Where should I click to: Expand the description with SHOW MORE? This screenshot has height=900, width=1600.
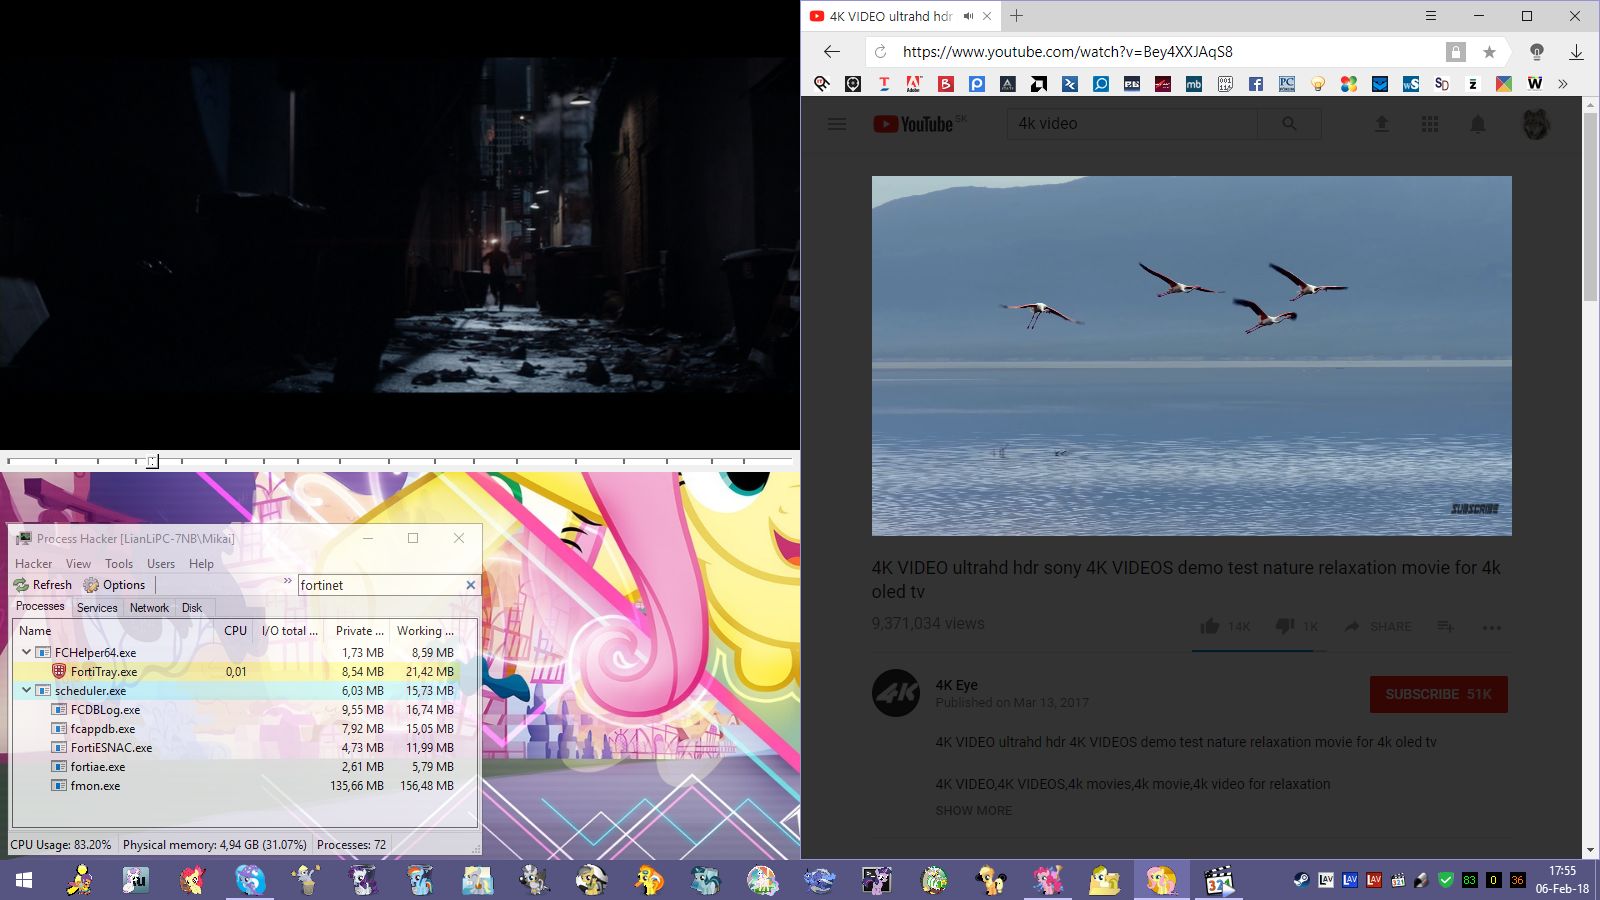pos(974,811)
